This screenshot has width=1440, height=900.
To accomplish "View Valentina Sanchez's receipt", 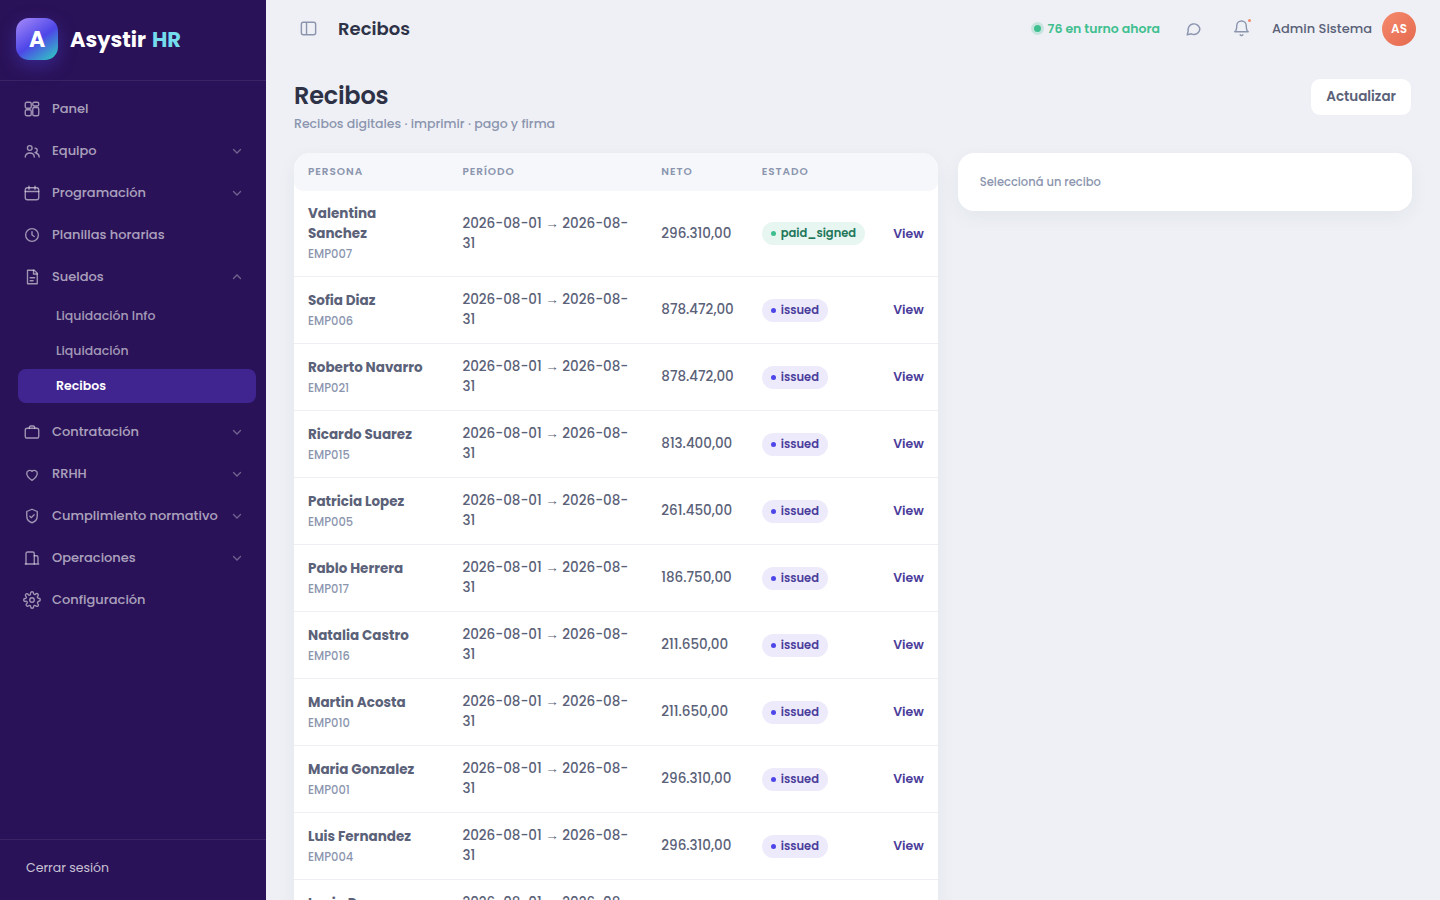I will tap(908, 234).
